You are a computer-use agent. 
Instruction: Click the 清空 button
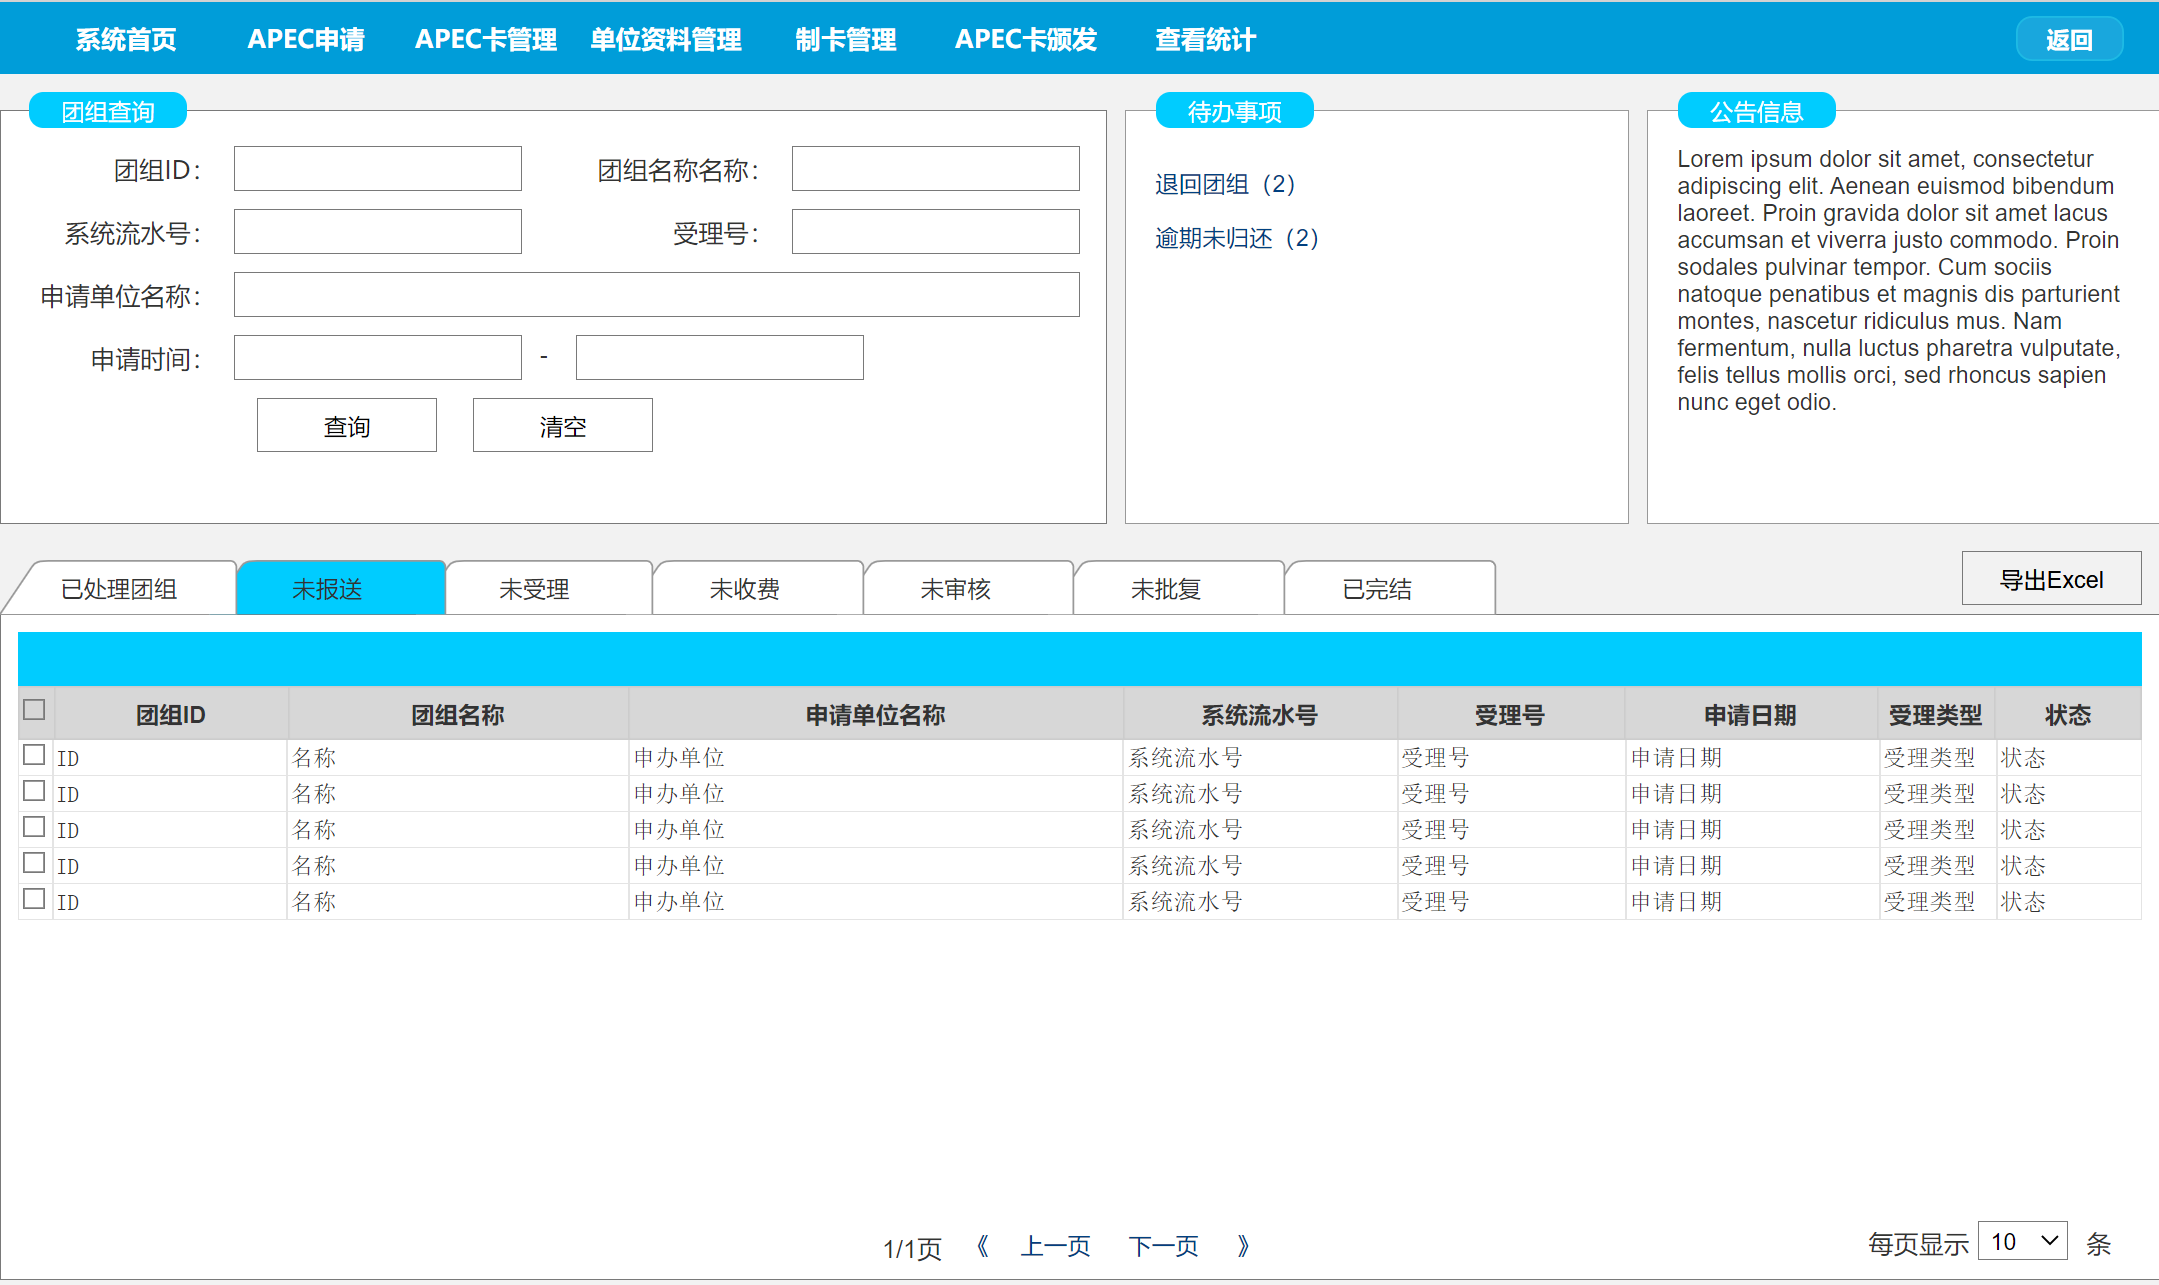point(563,426)
